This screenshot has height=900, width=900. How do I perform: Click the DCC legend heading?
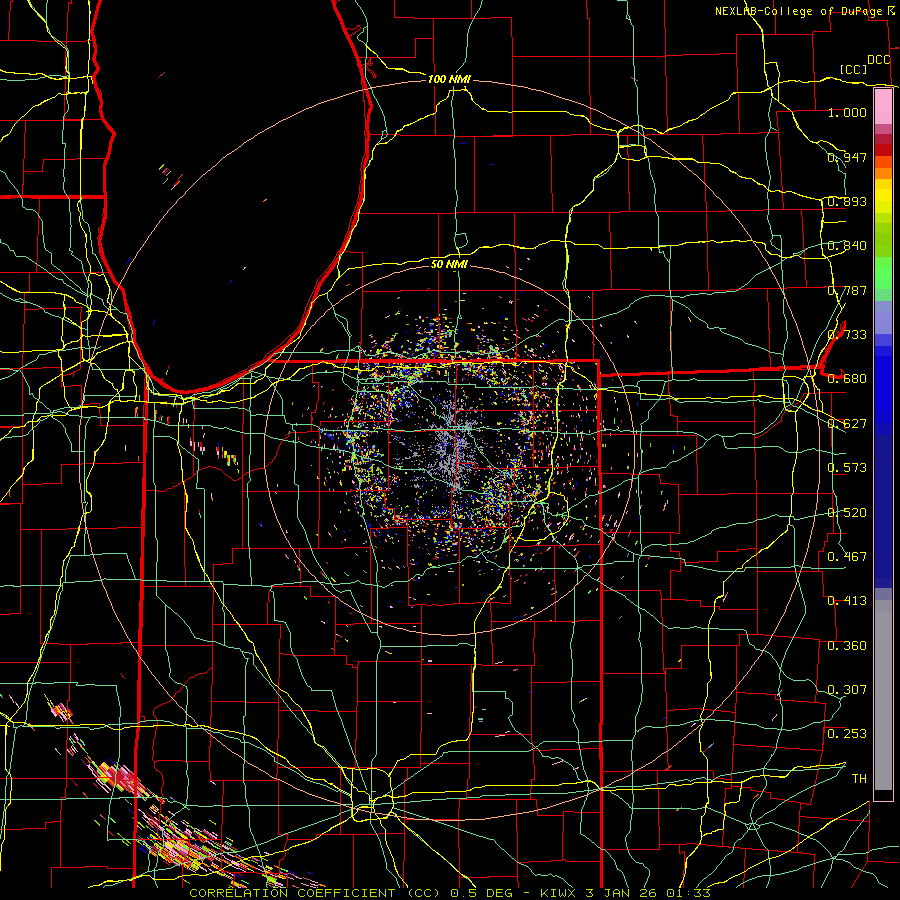pyautogui.click(x=878, y=60)
